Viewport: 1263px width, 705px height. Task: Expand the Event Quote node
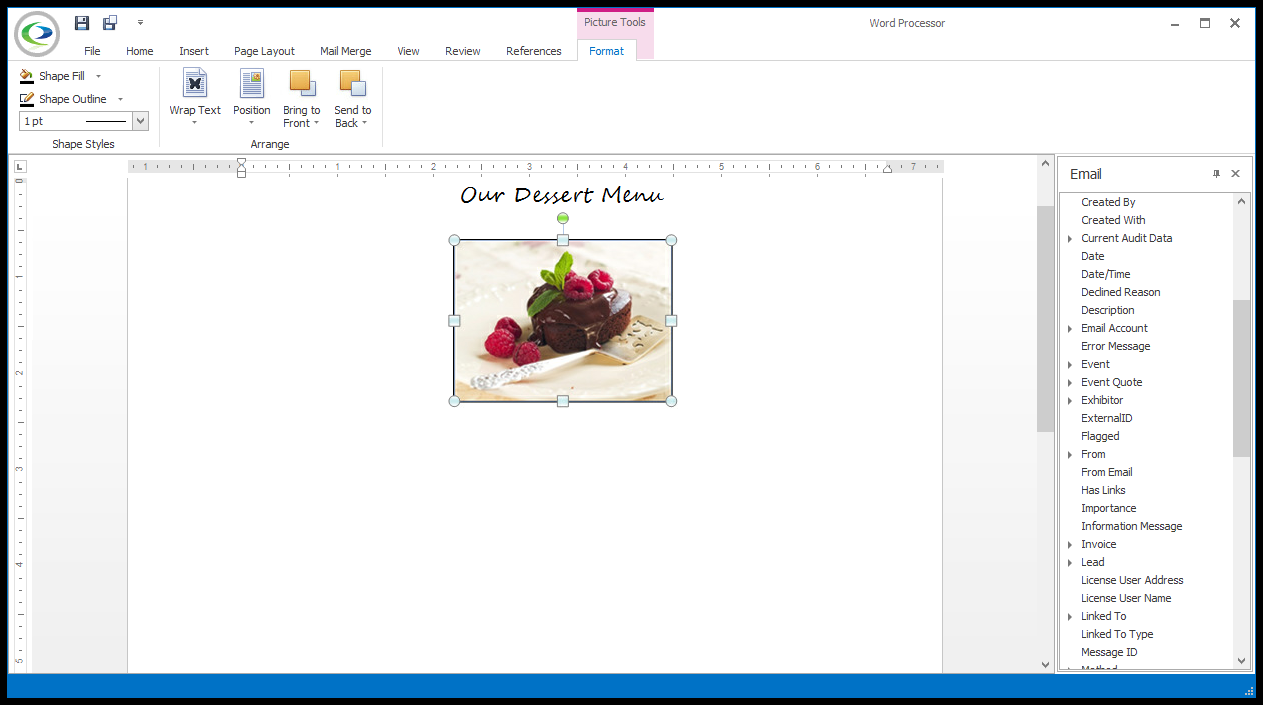click(x=1070, y=382)
